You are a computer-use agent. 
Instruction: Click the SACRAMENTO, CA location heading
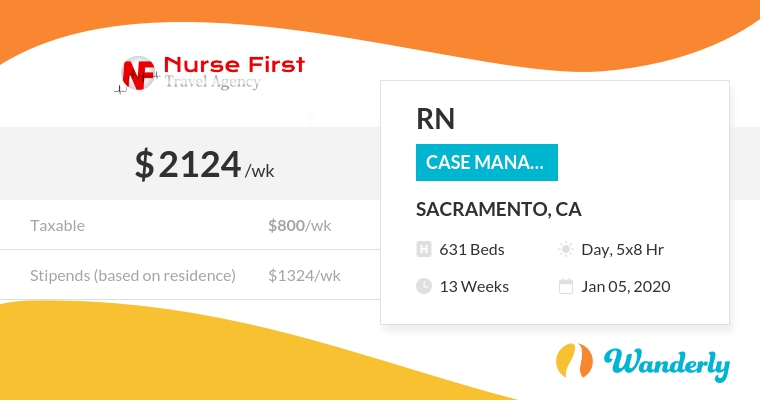coord(498,210)
